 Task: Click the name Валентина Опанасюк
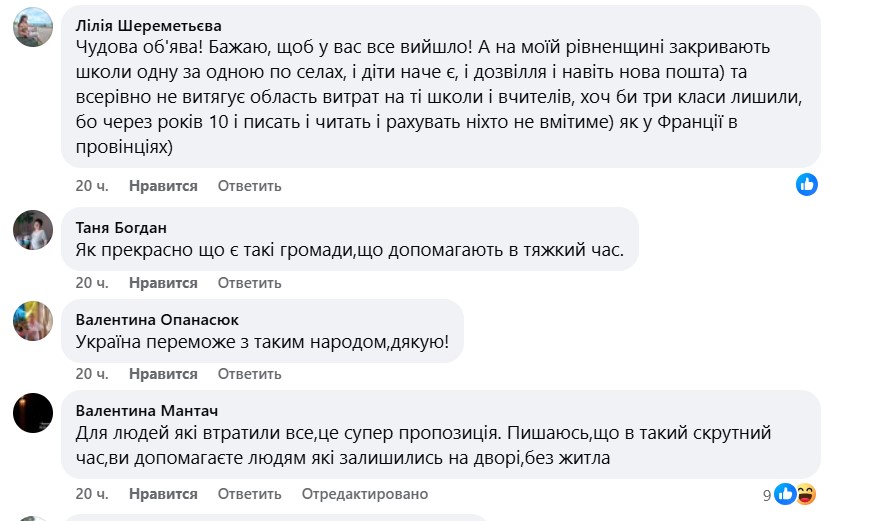tap(157, 319)
